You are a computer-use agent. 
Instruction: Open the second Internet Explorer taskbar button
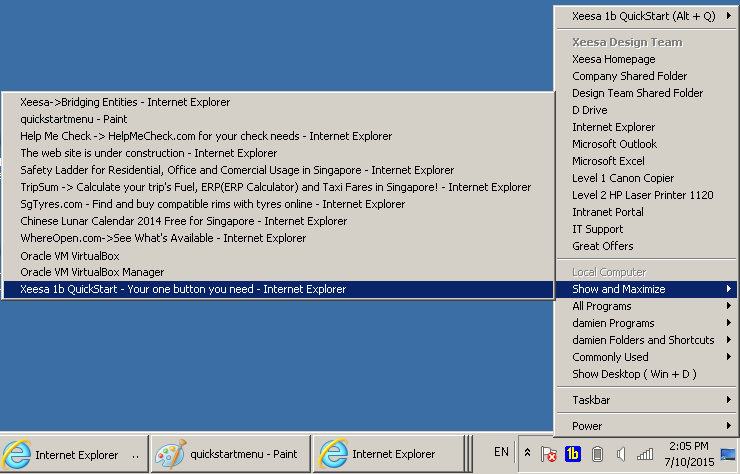click(389, 454)
